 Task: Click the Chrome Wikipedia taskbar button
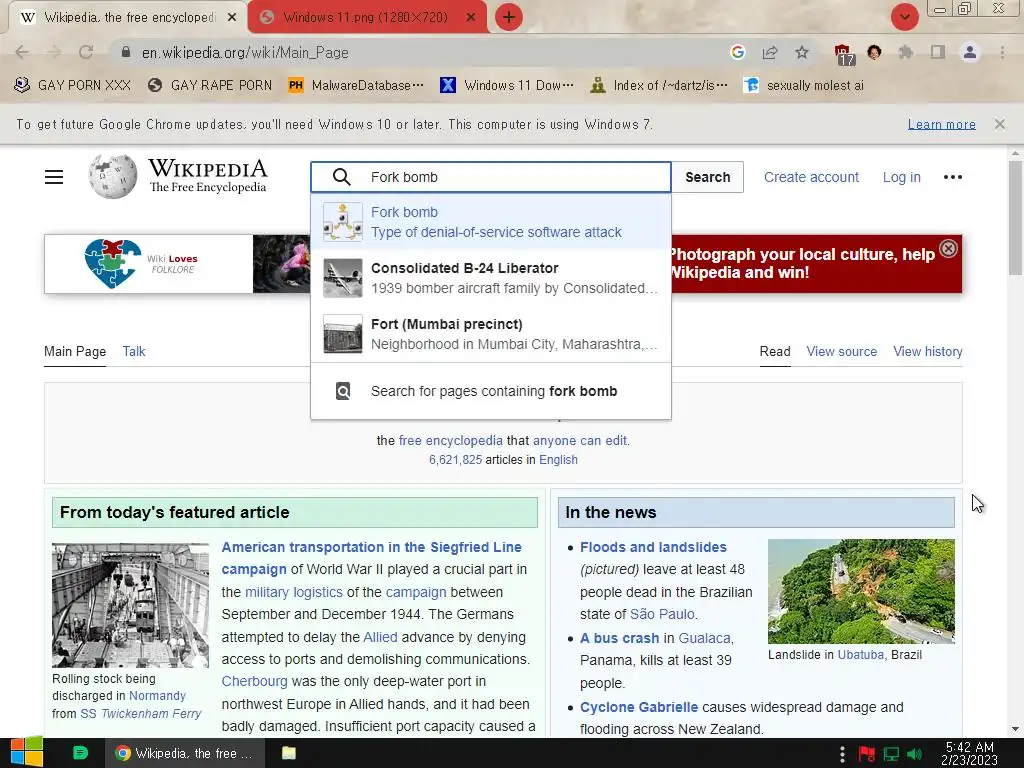pos(185,753)
